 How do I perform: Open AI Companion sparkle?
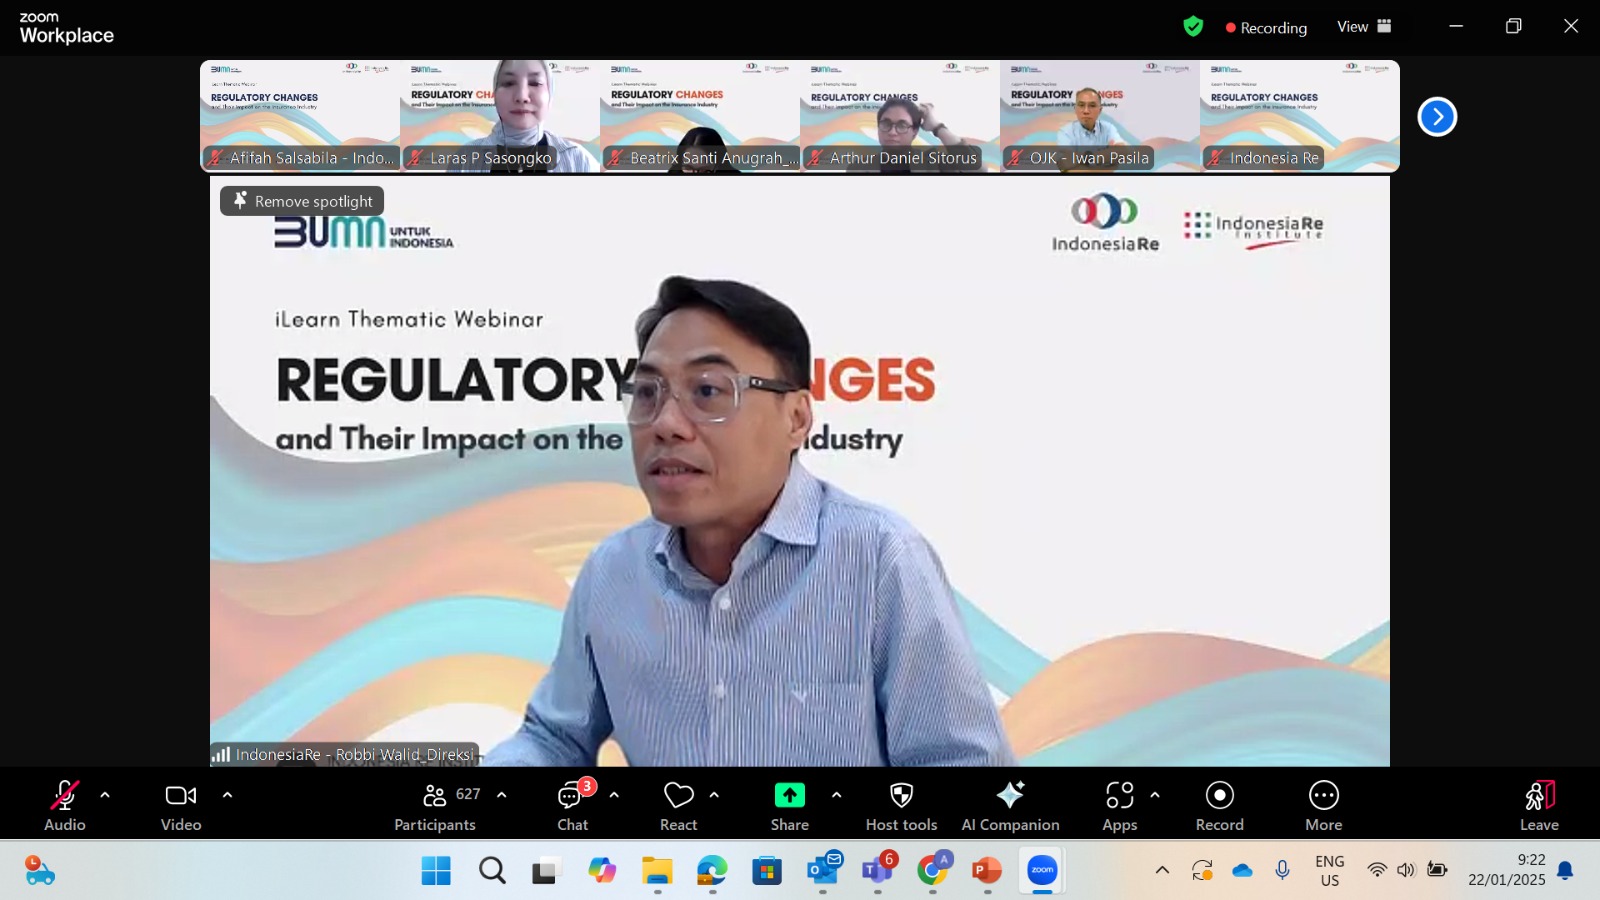point(1010,806)
